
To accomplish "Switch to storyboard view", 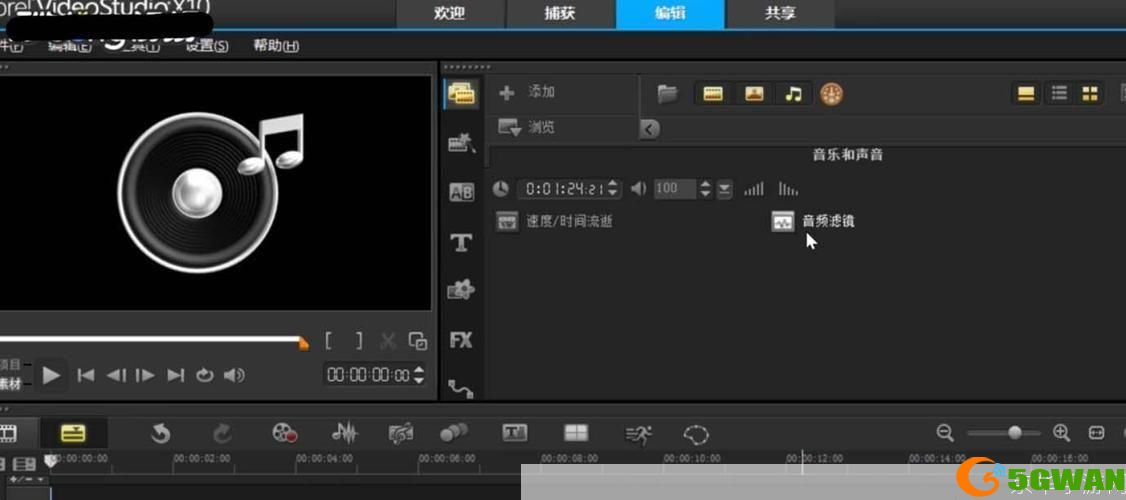I will point(8,433).
